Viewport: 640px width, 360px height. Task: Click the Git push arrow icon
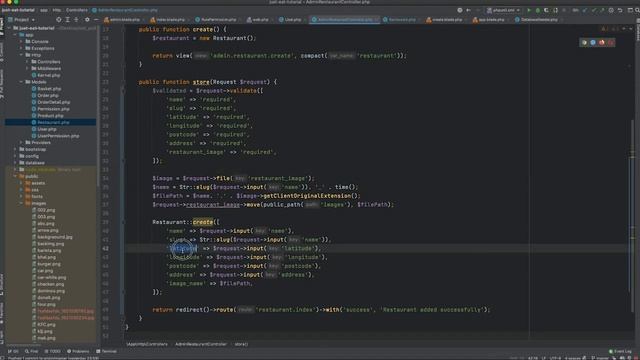tap(602, 10)
